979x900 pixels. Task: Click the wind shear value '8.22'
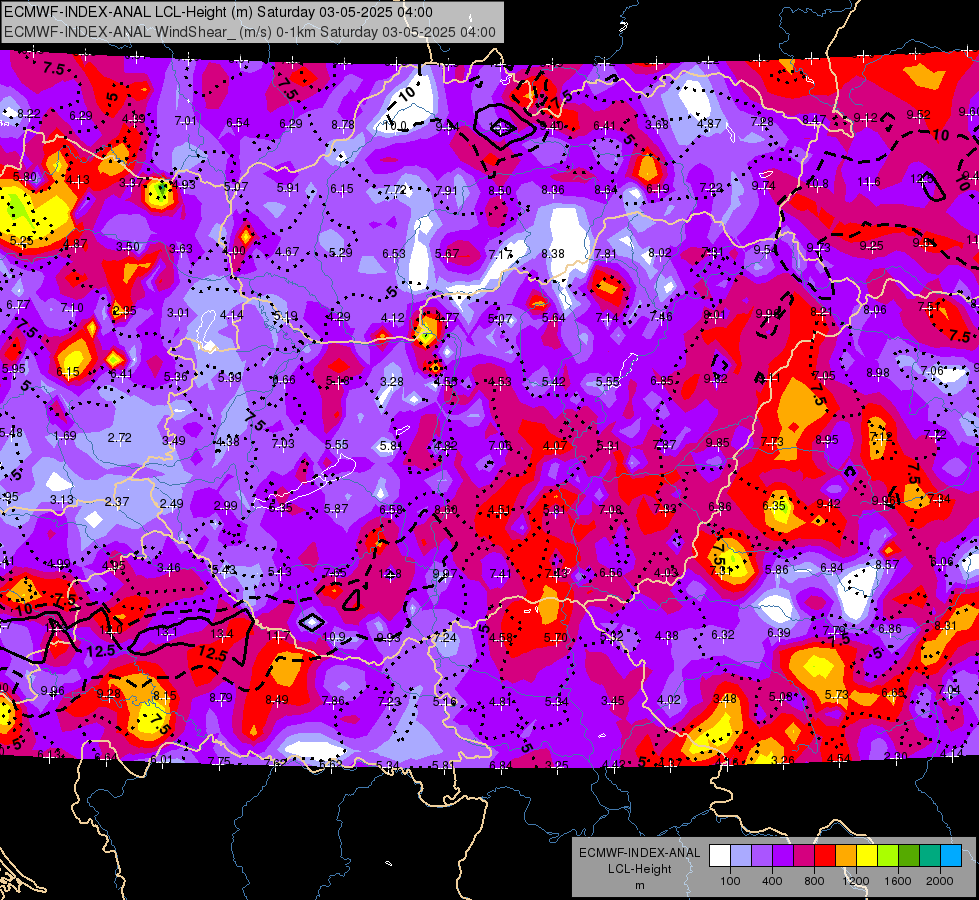click(x=29, y=114)
